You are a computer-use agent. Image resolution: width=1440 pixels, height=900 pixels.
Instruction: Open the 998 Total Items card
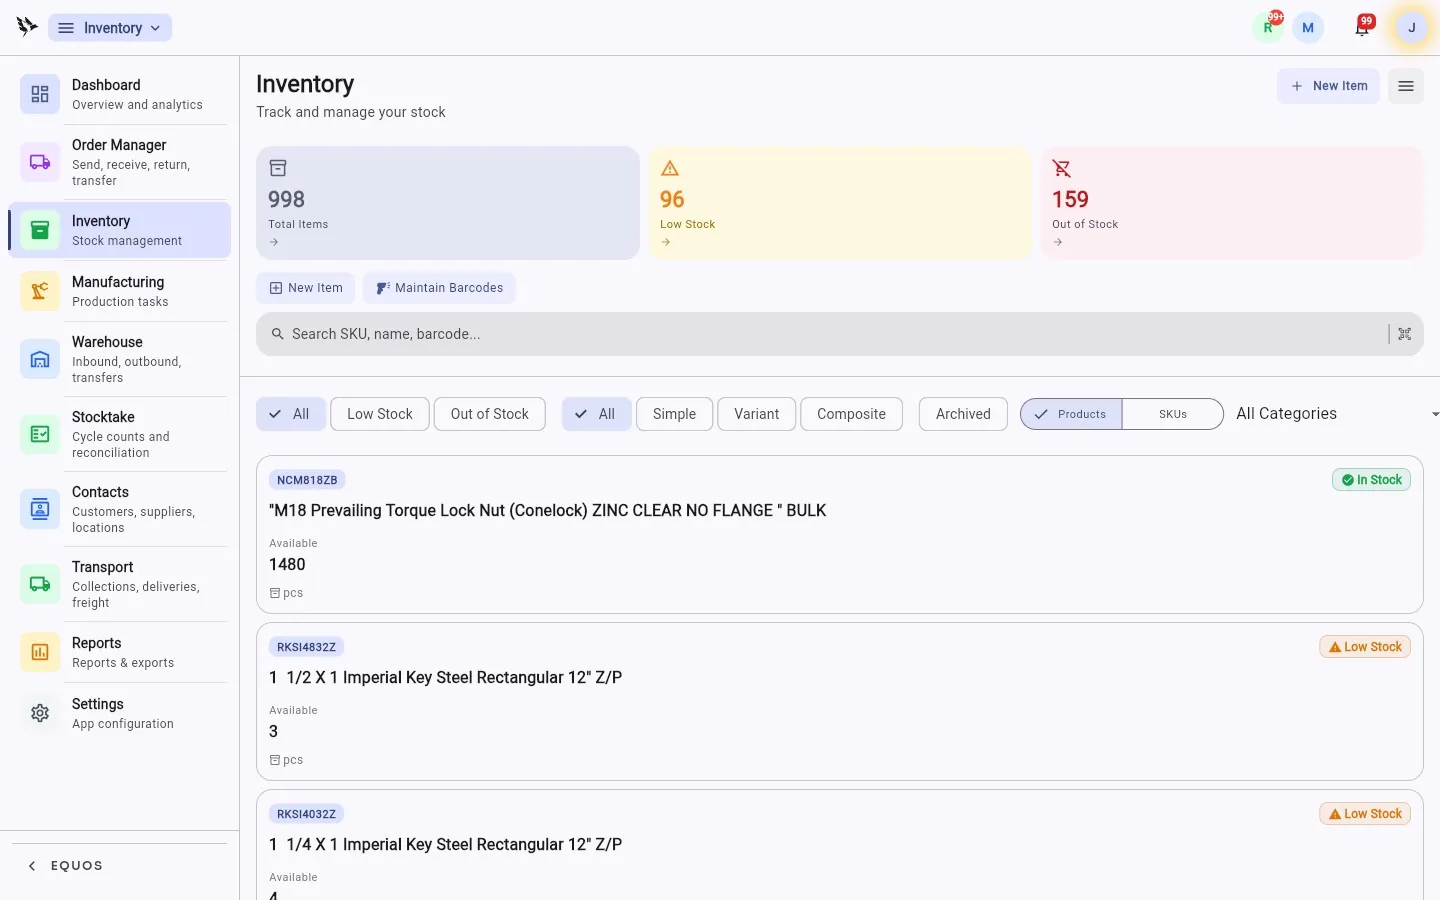coord(448,203)
